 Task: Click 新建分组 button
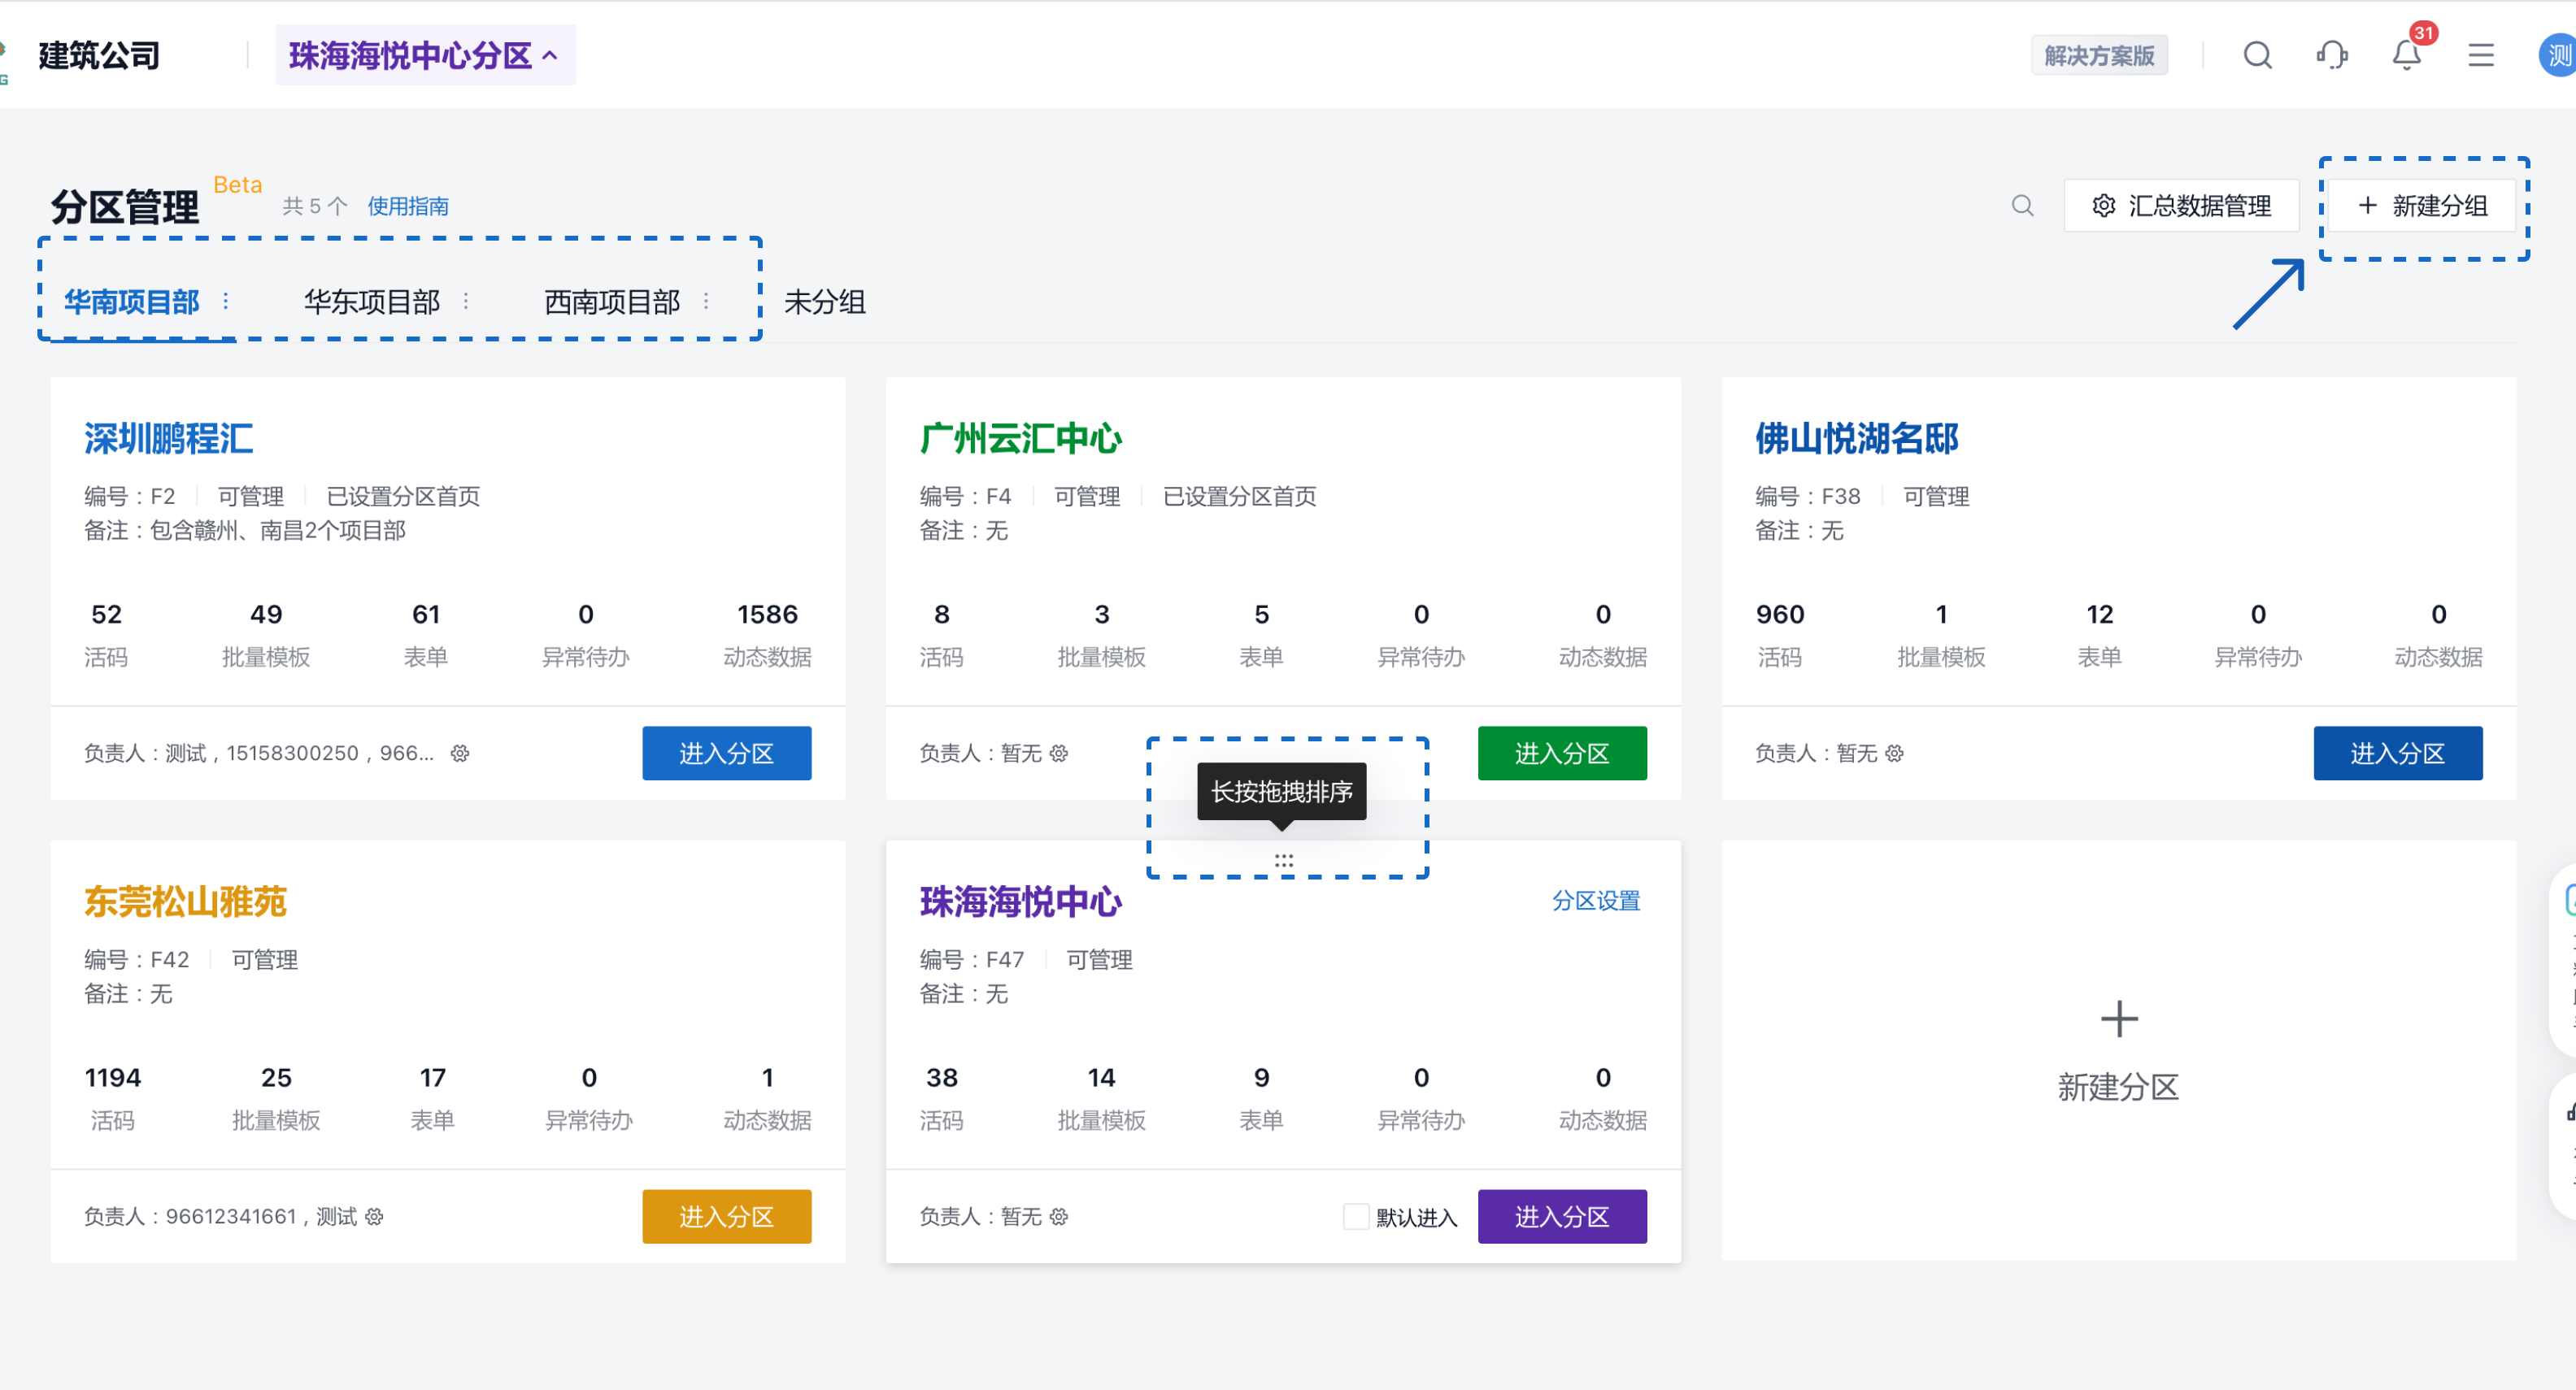coord(2423,206)
